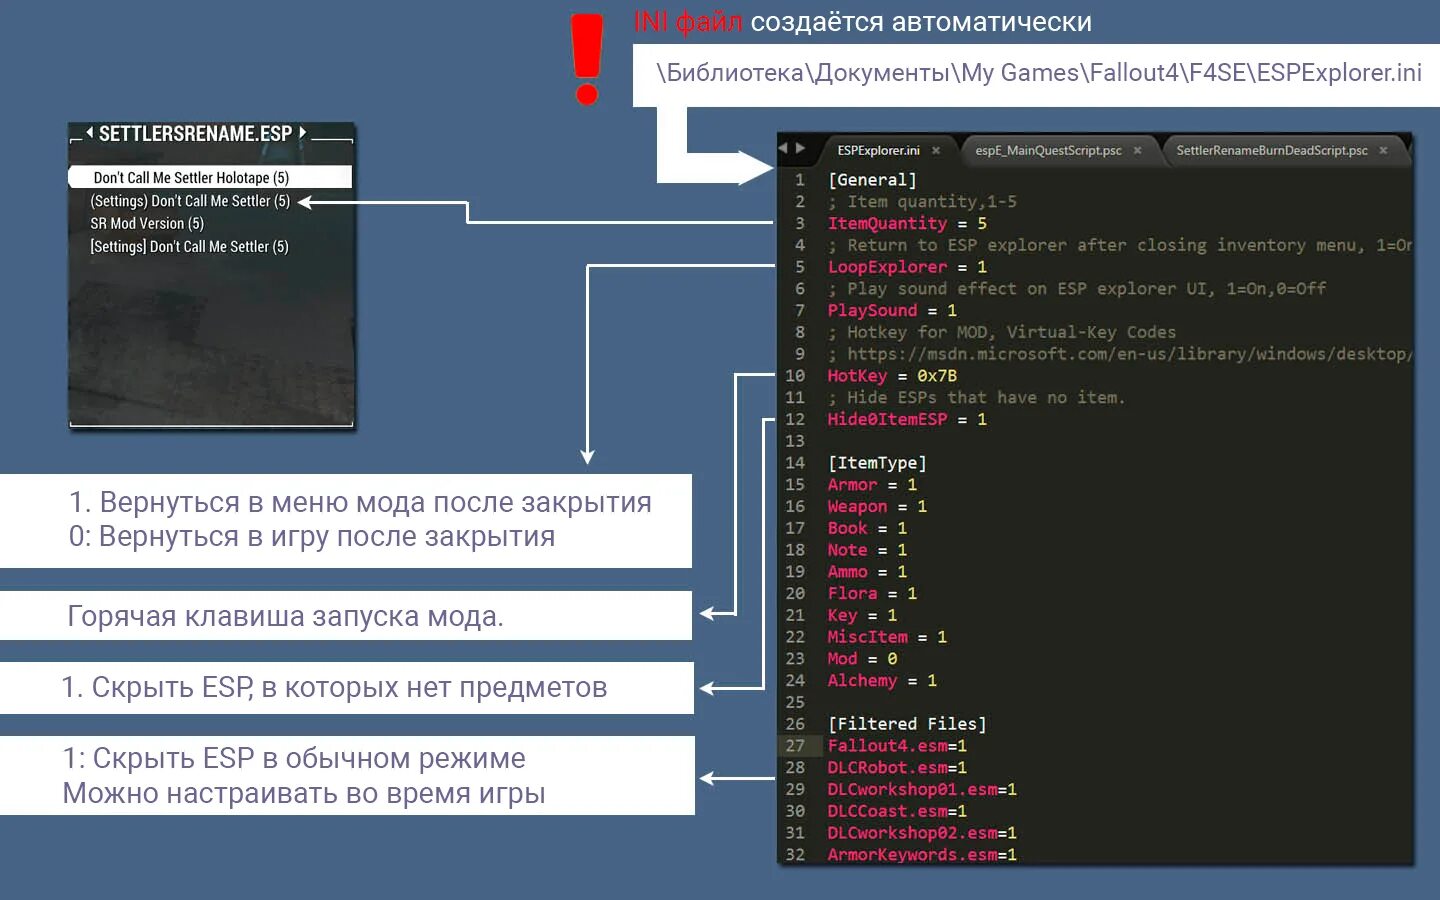Click line number 13 in the gutter

[795, 441]
